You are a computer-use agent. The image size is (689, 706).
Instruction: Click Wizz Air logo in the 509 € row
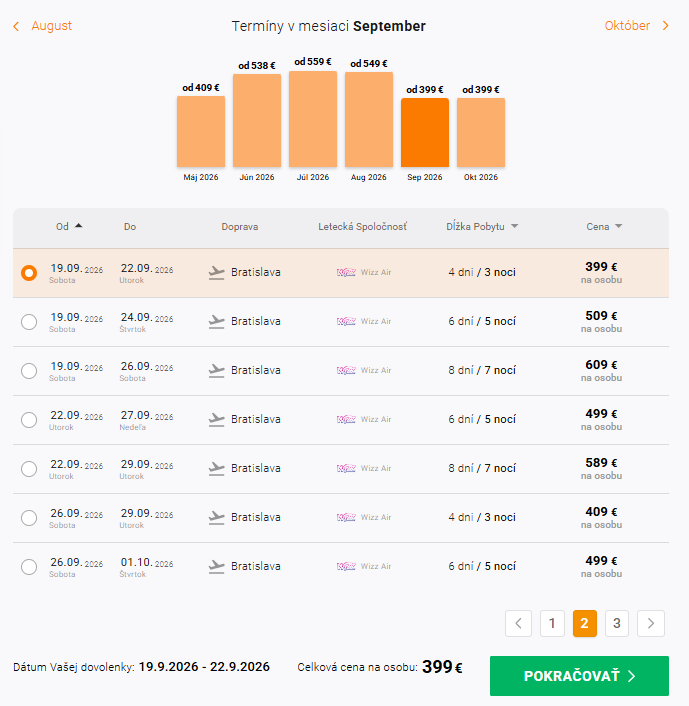[347, 322]
